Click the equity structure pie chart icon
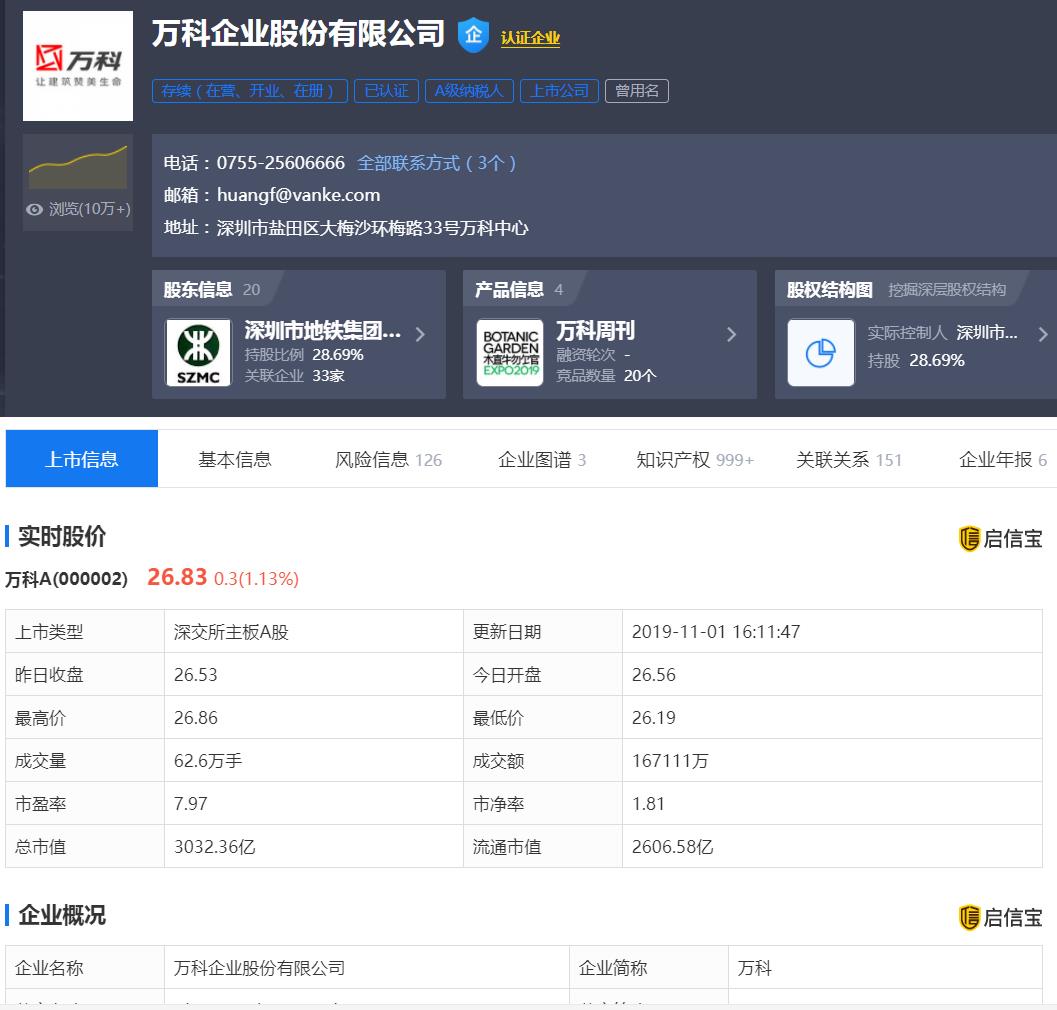 (820, 353)
